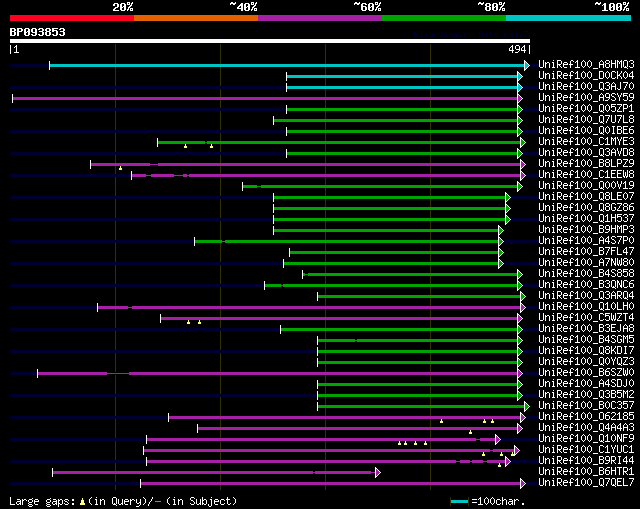
Task: Click the white query sequence bar
Action: pos(270,41)
